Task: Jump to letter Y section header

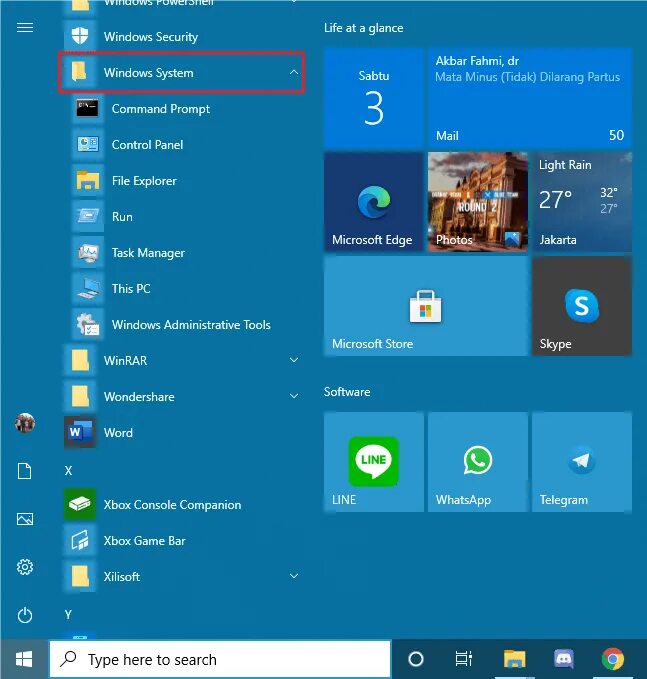Action: pos(68,614)
